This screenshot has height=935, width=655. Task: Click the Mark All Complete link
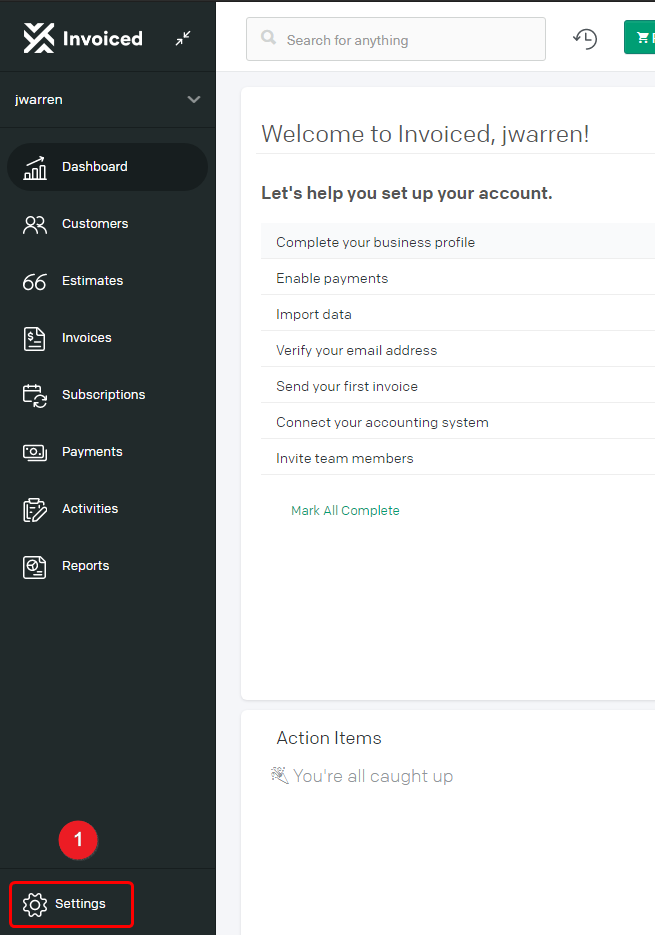click(x=345, y=510)
